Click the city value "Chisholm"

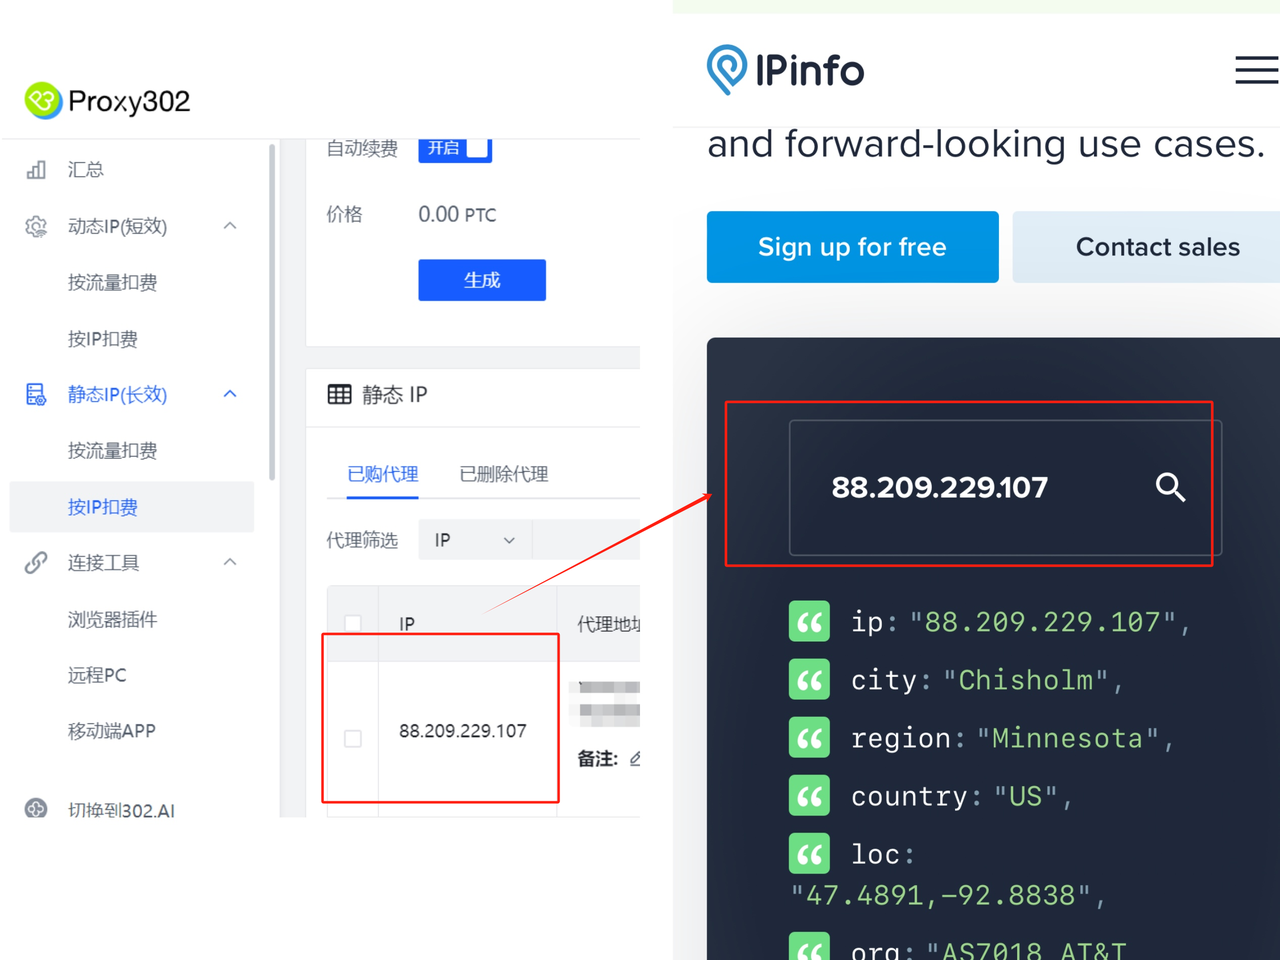click(x=1026, y=680)
